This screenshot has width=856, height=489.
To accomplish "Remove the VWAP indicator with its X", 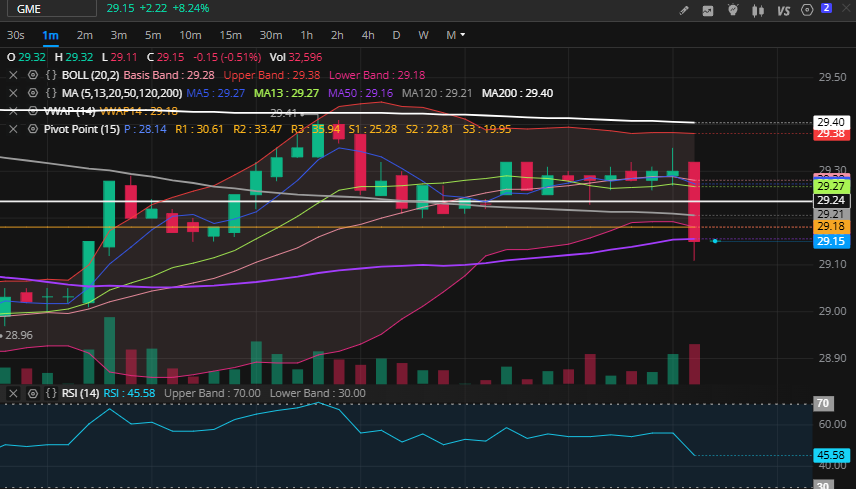I will 14,111.
